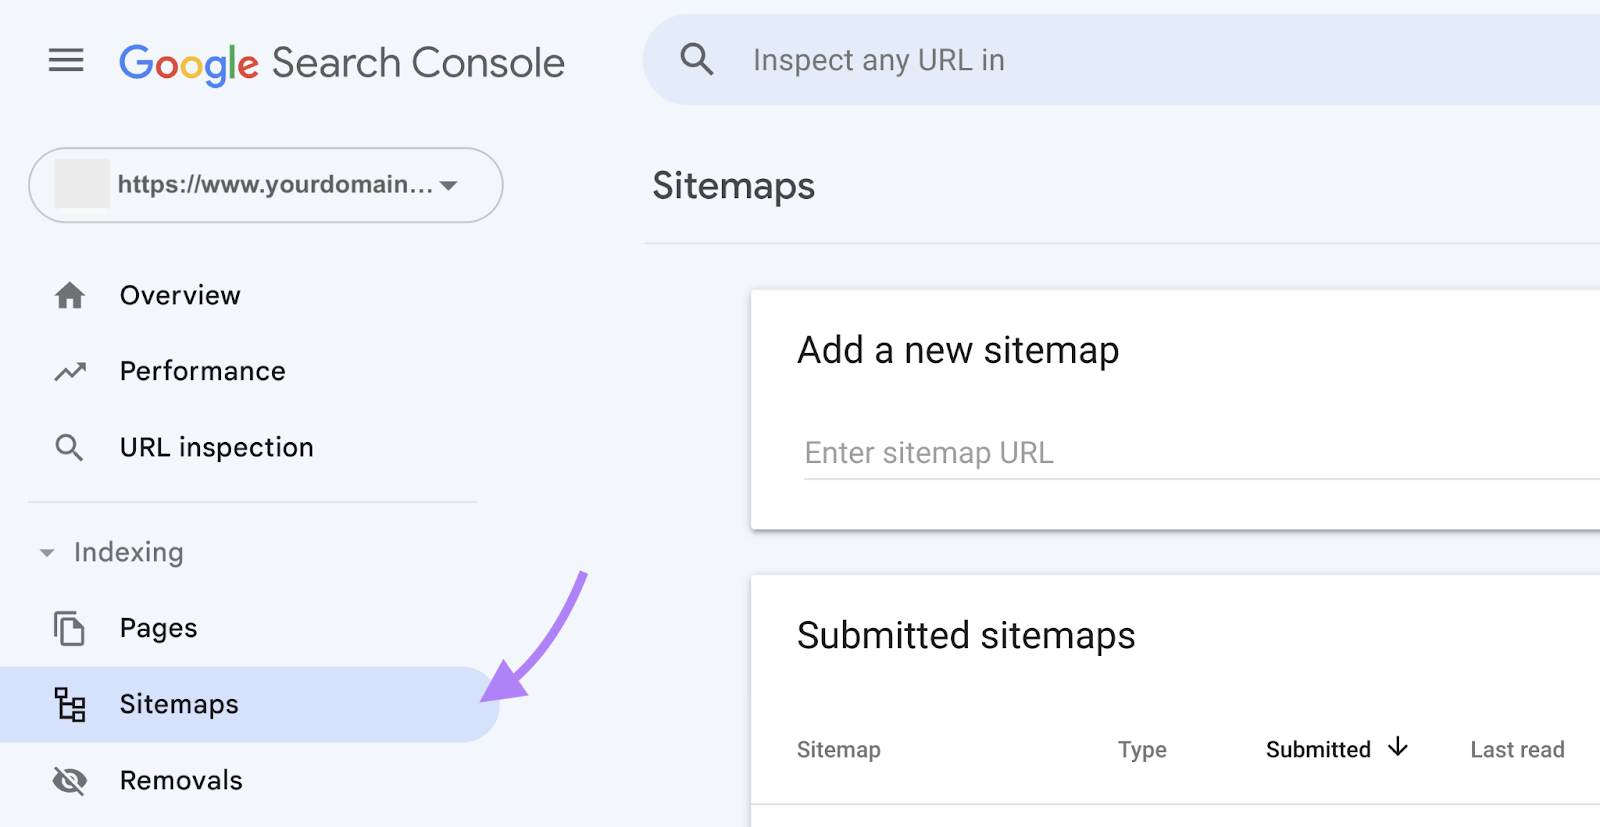This screenshot has width=1600, height=827.
Task: Collapse the Indexing section
Action: click(47, 553)
